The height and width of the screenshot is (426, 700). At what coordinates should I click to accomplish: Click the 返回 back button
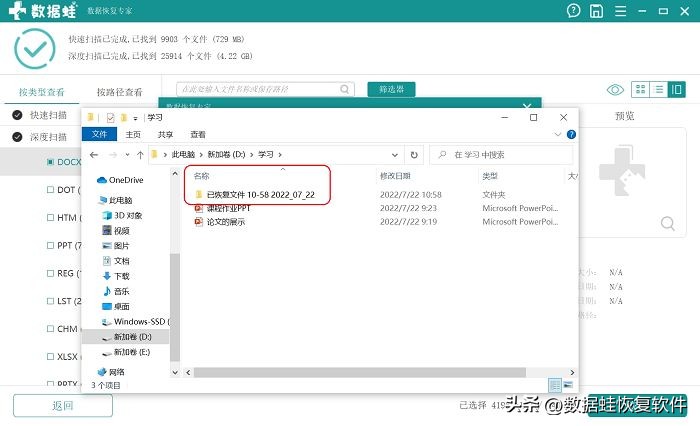pos(62,405)
